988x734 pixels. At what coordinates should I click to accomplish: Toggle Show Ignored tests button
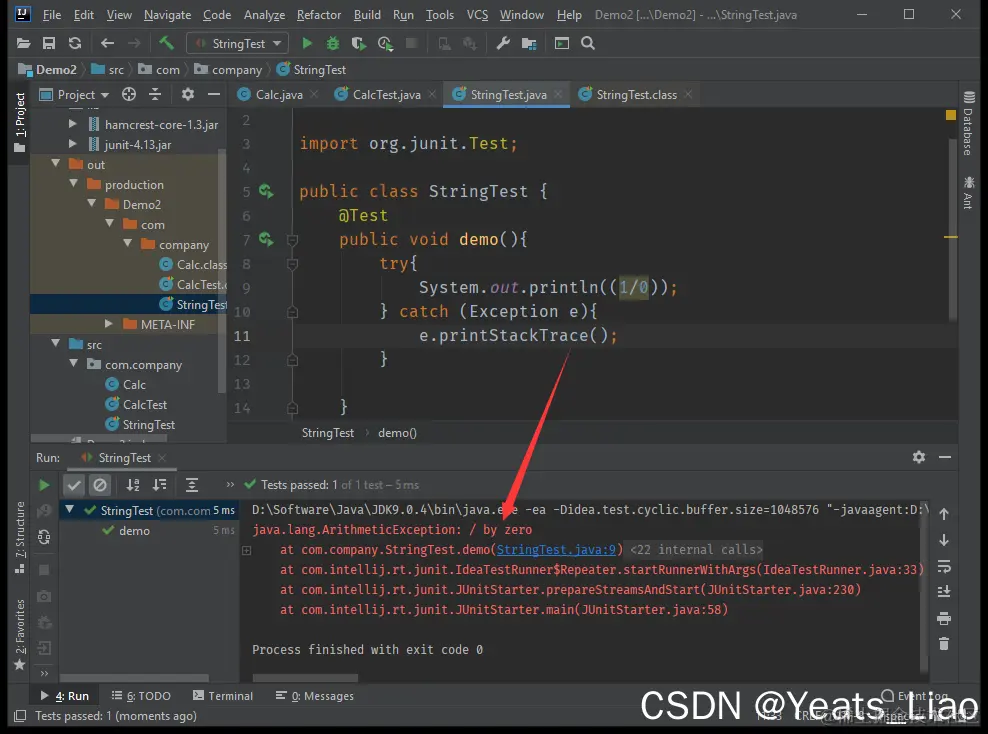(x=100, y=485)
